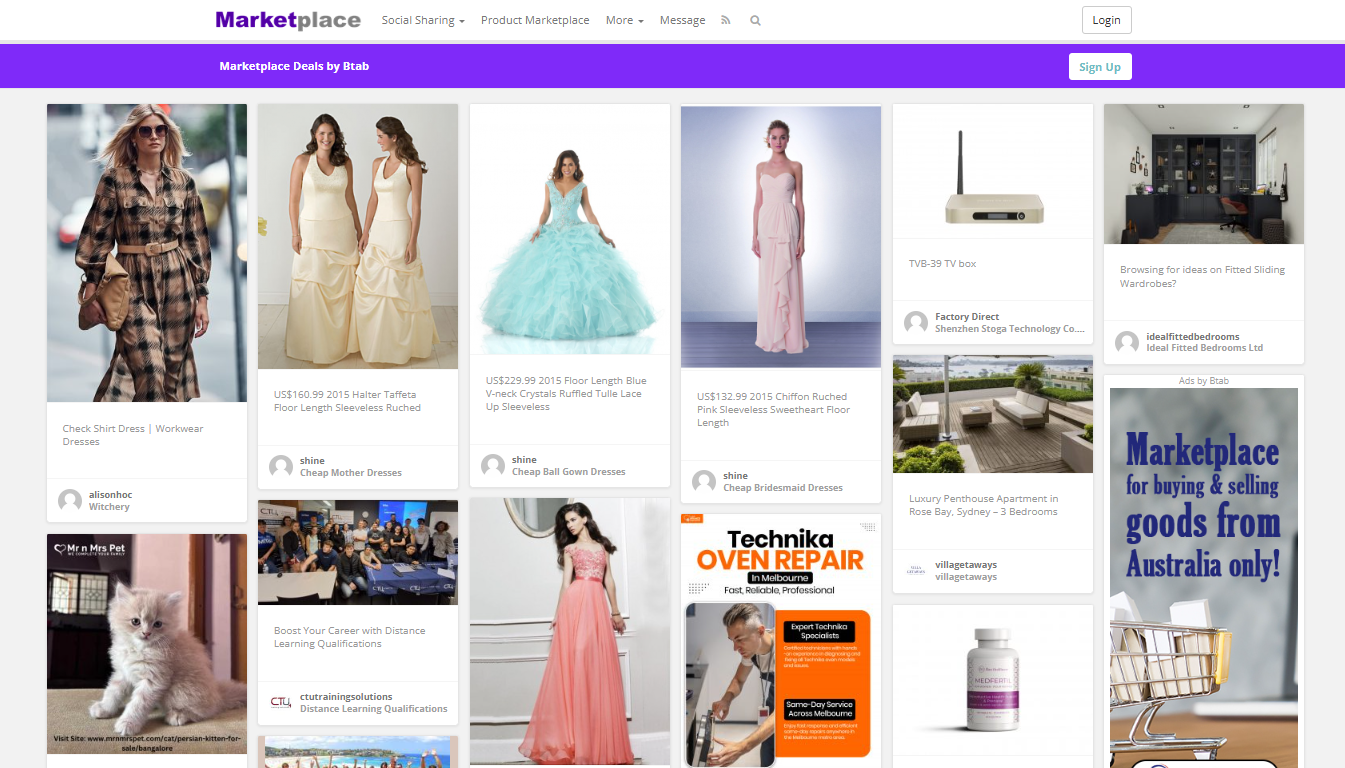Click the Marketplace logo
The height and width of the screenshot is (768, 1345).
point(288,20)
